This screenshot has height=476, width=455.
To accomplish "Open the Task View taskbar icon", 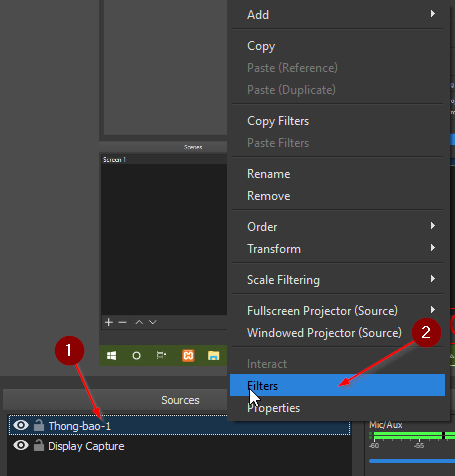I will click(x=161, y=355).
